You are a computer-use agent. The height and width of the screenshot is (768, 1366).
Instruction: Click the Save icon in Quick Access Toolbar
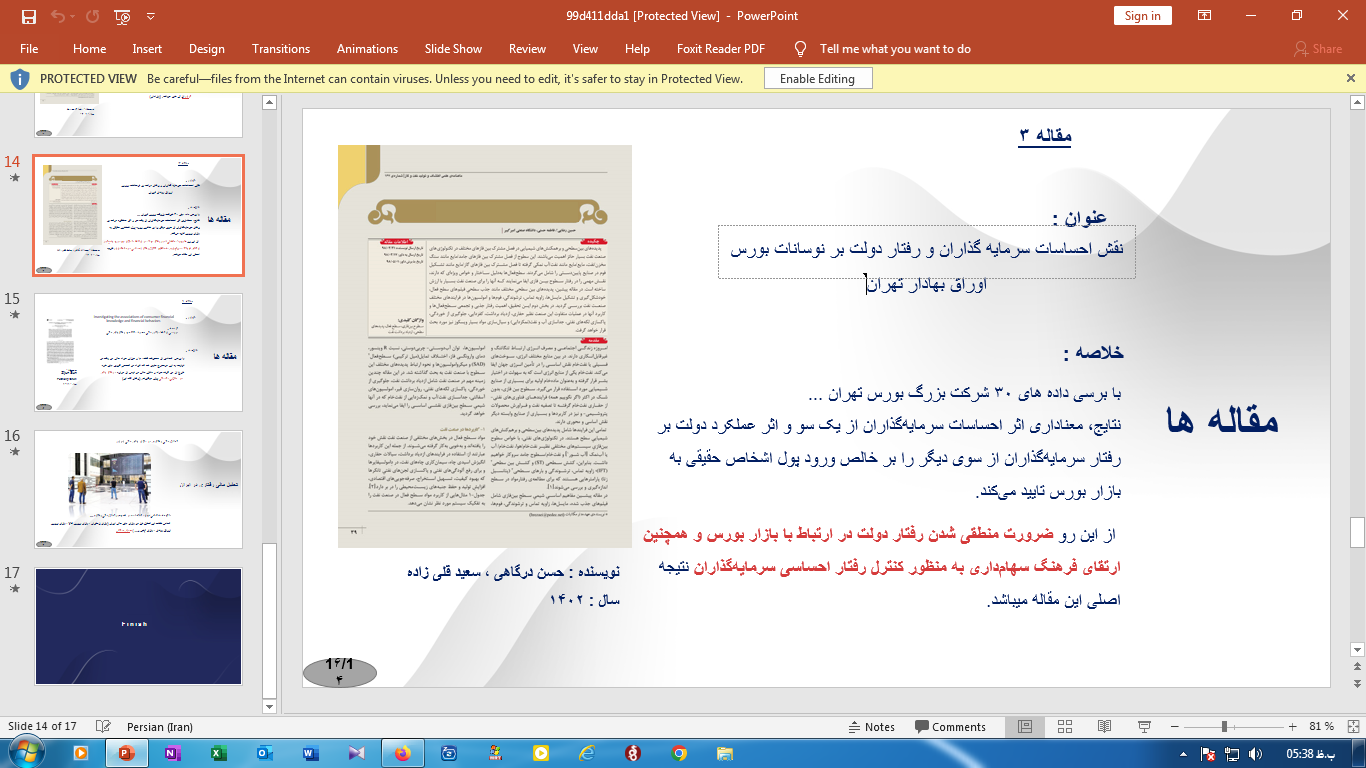point(28,16)
